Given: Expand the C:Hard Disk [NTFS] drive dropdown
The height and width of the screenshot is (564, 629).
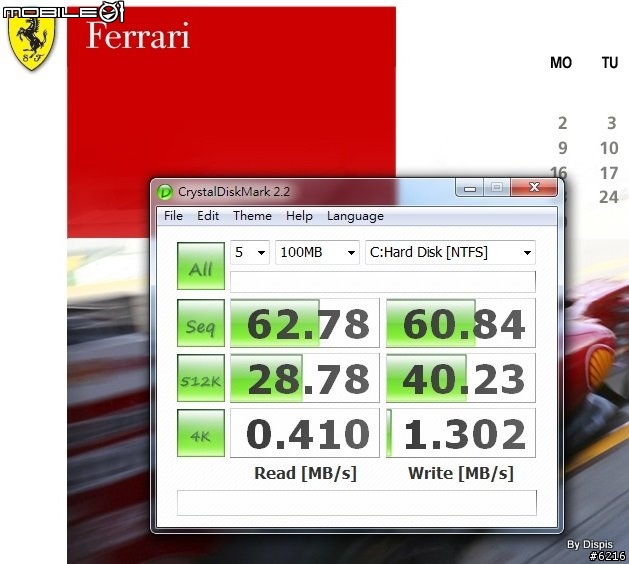Looking at the screenshot, I should coord(450,252).
